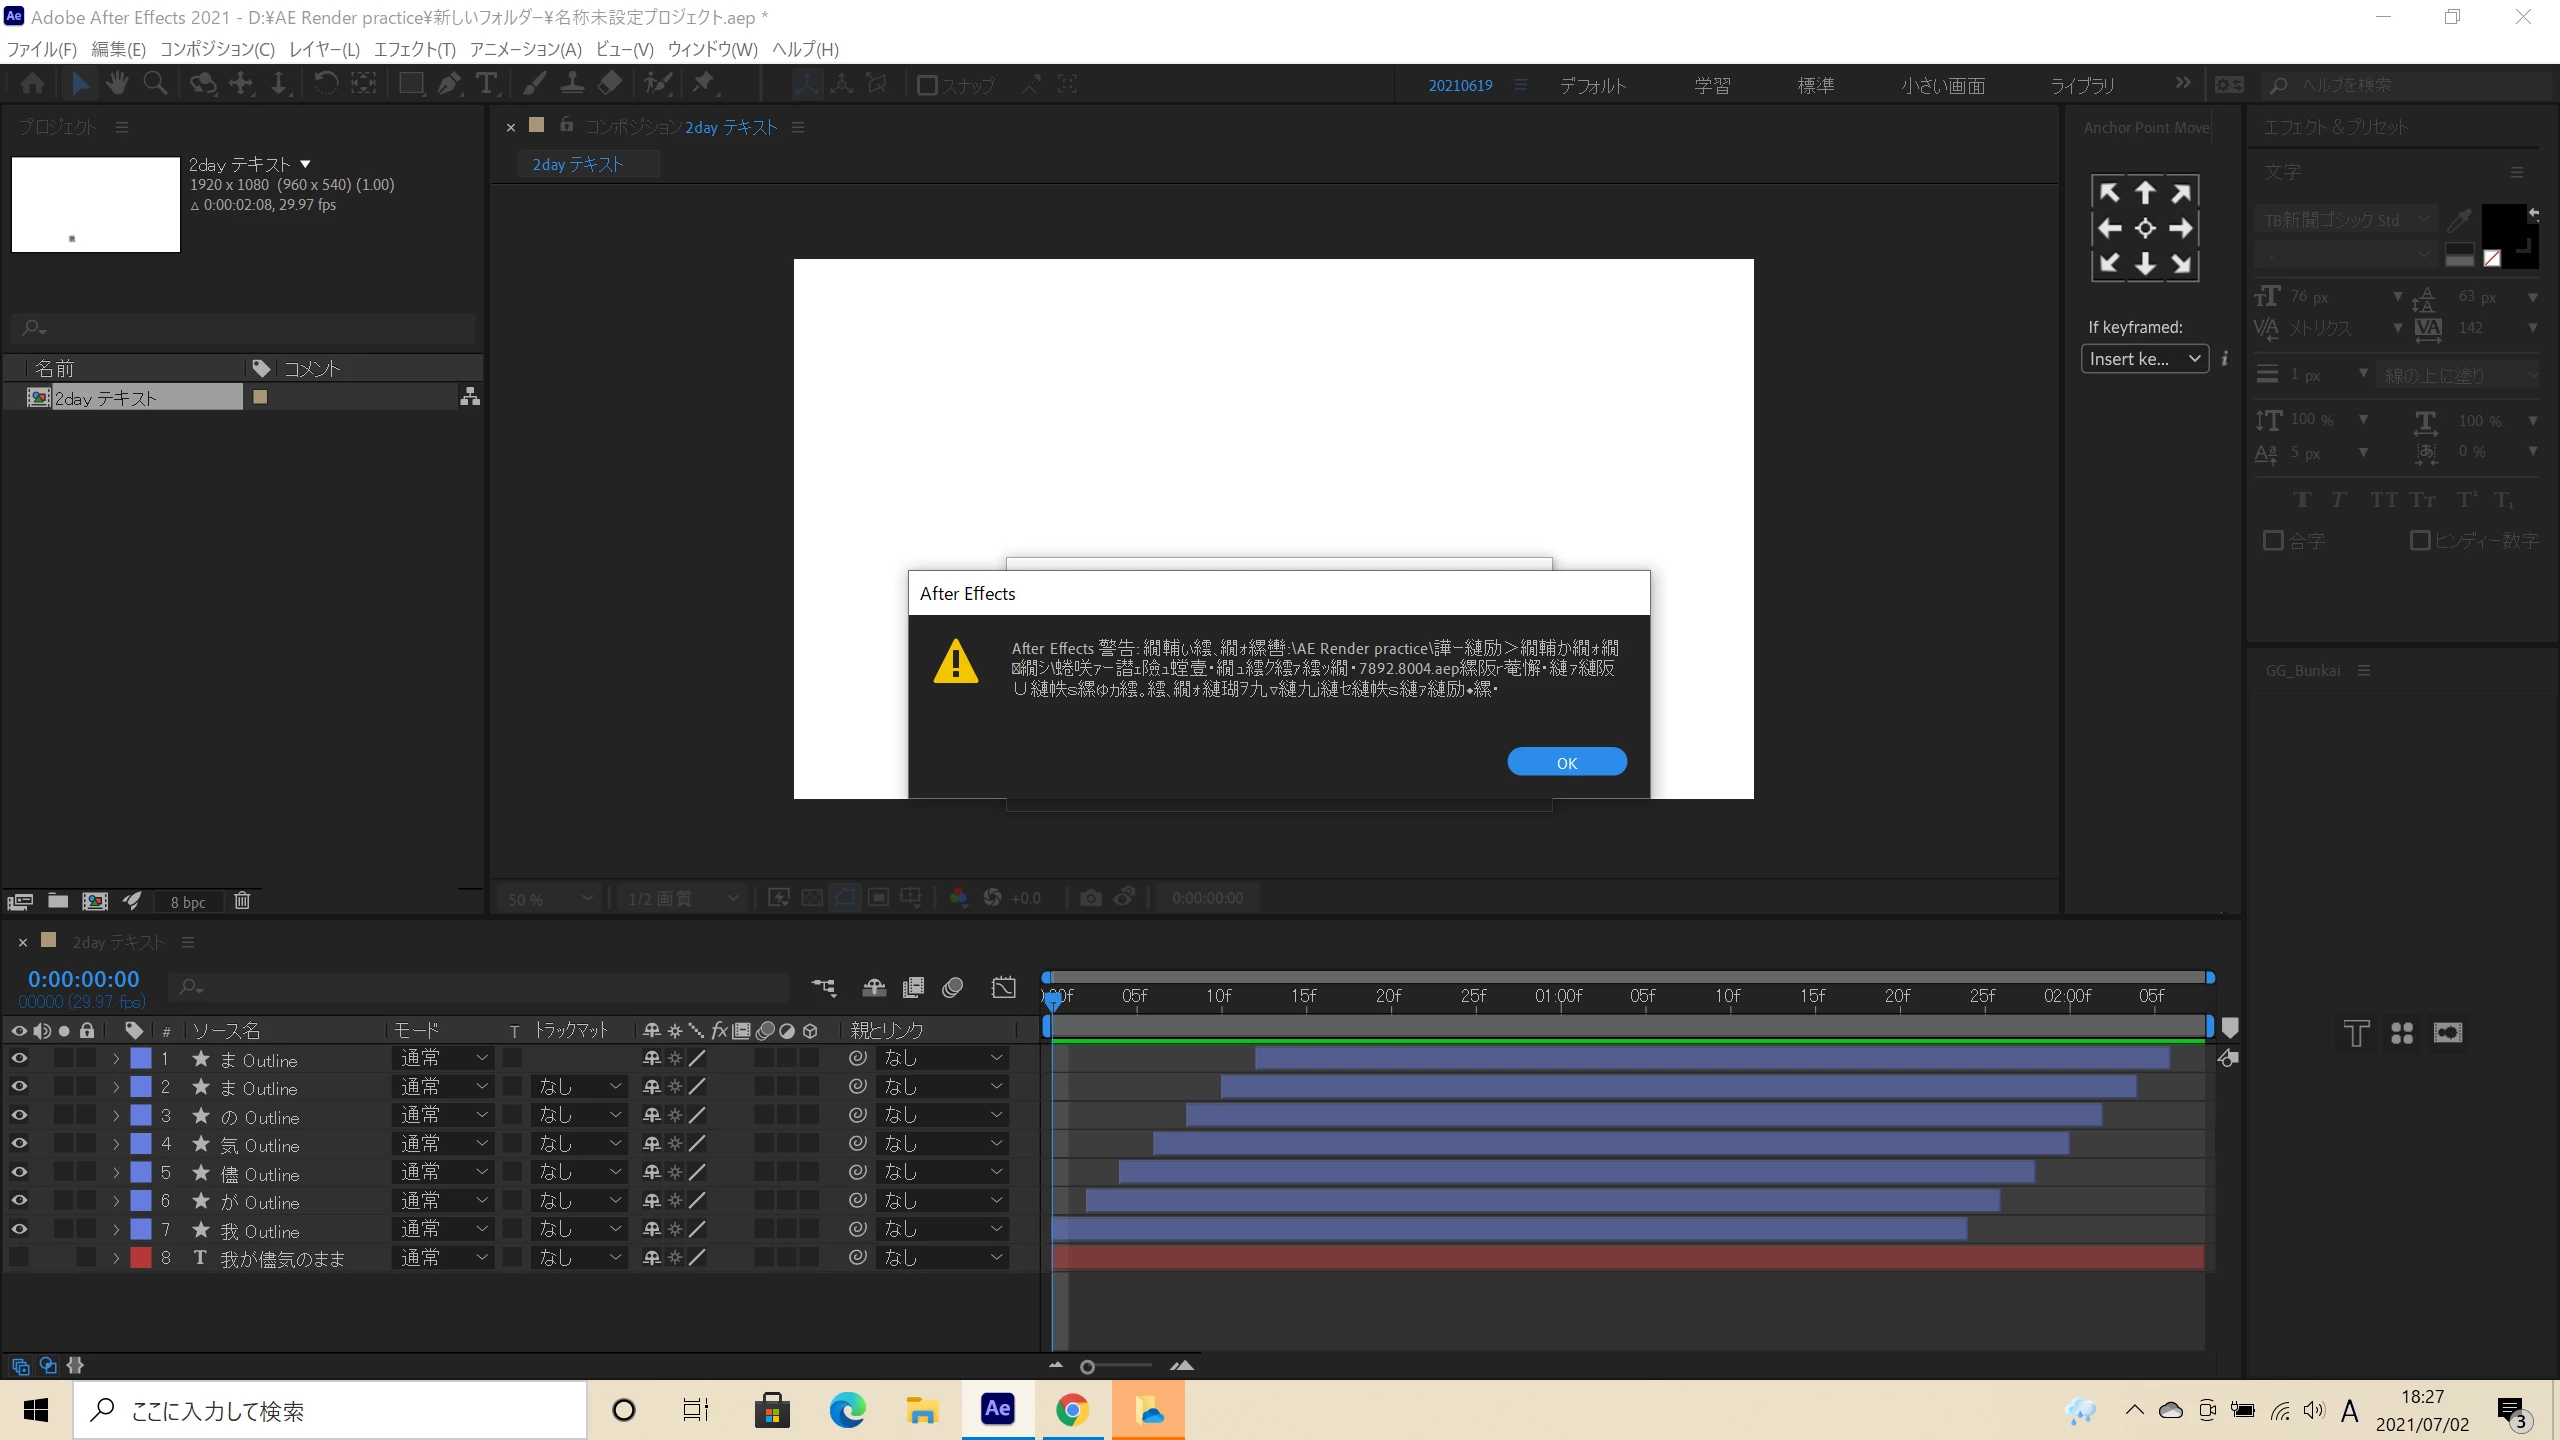
Task: Open the Insert keyframe dropdown
Action: 2145,359
